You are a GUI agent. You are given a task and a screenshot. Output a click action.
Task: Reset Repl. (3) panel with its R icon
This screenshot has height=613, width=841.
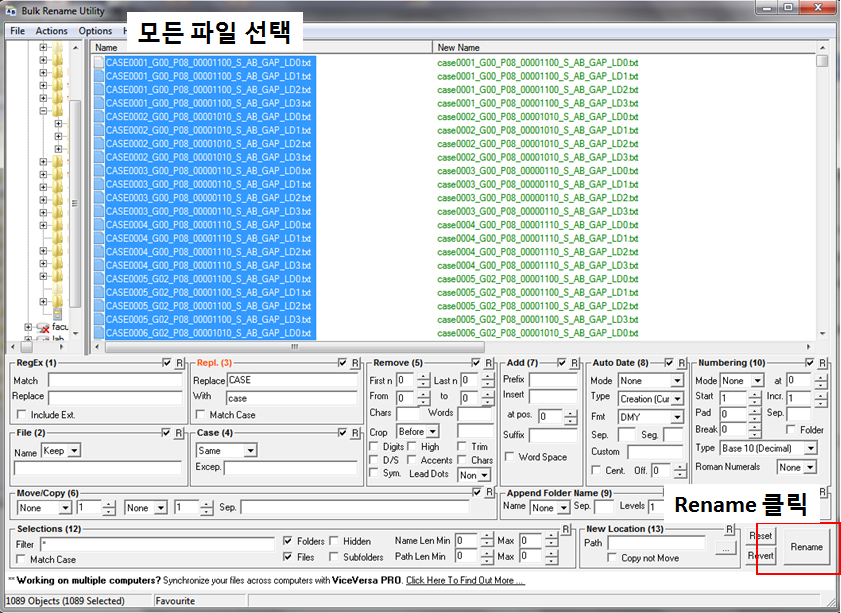coord(355,363)
